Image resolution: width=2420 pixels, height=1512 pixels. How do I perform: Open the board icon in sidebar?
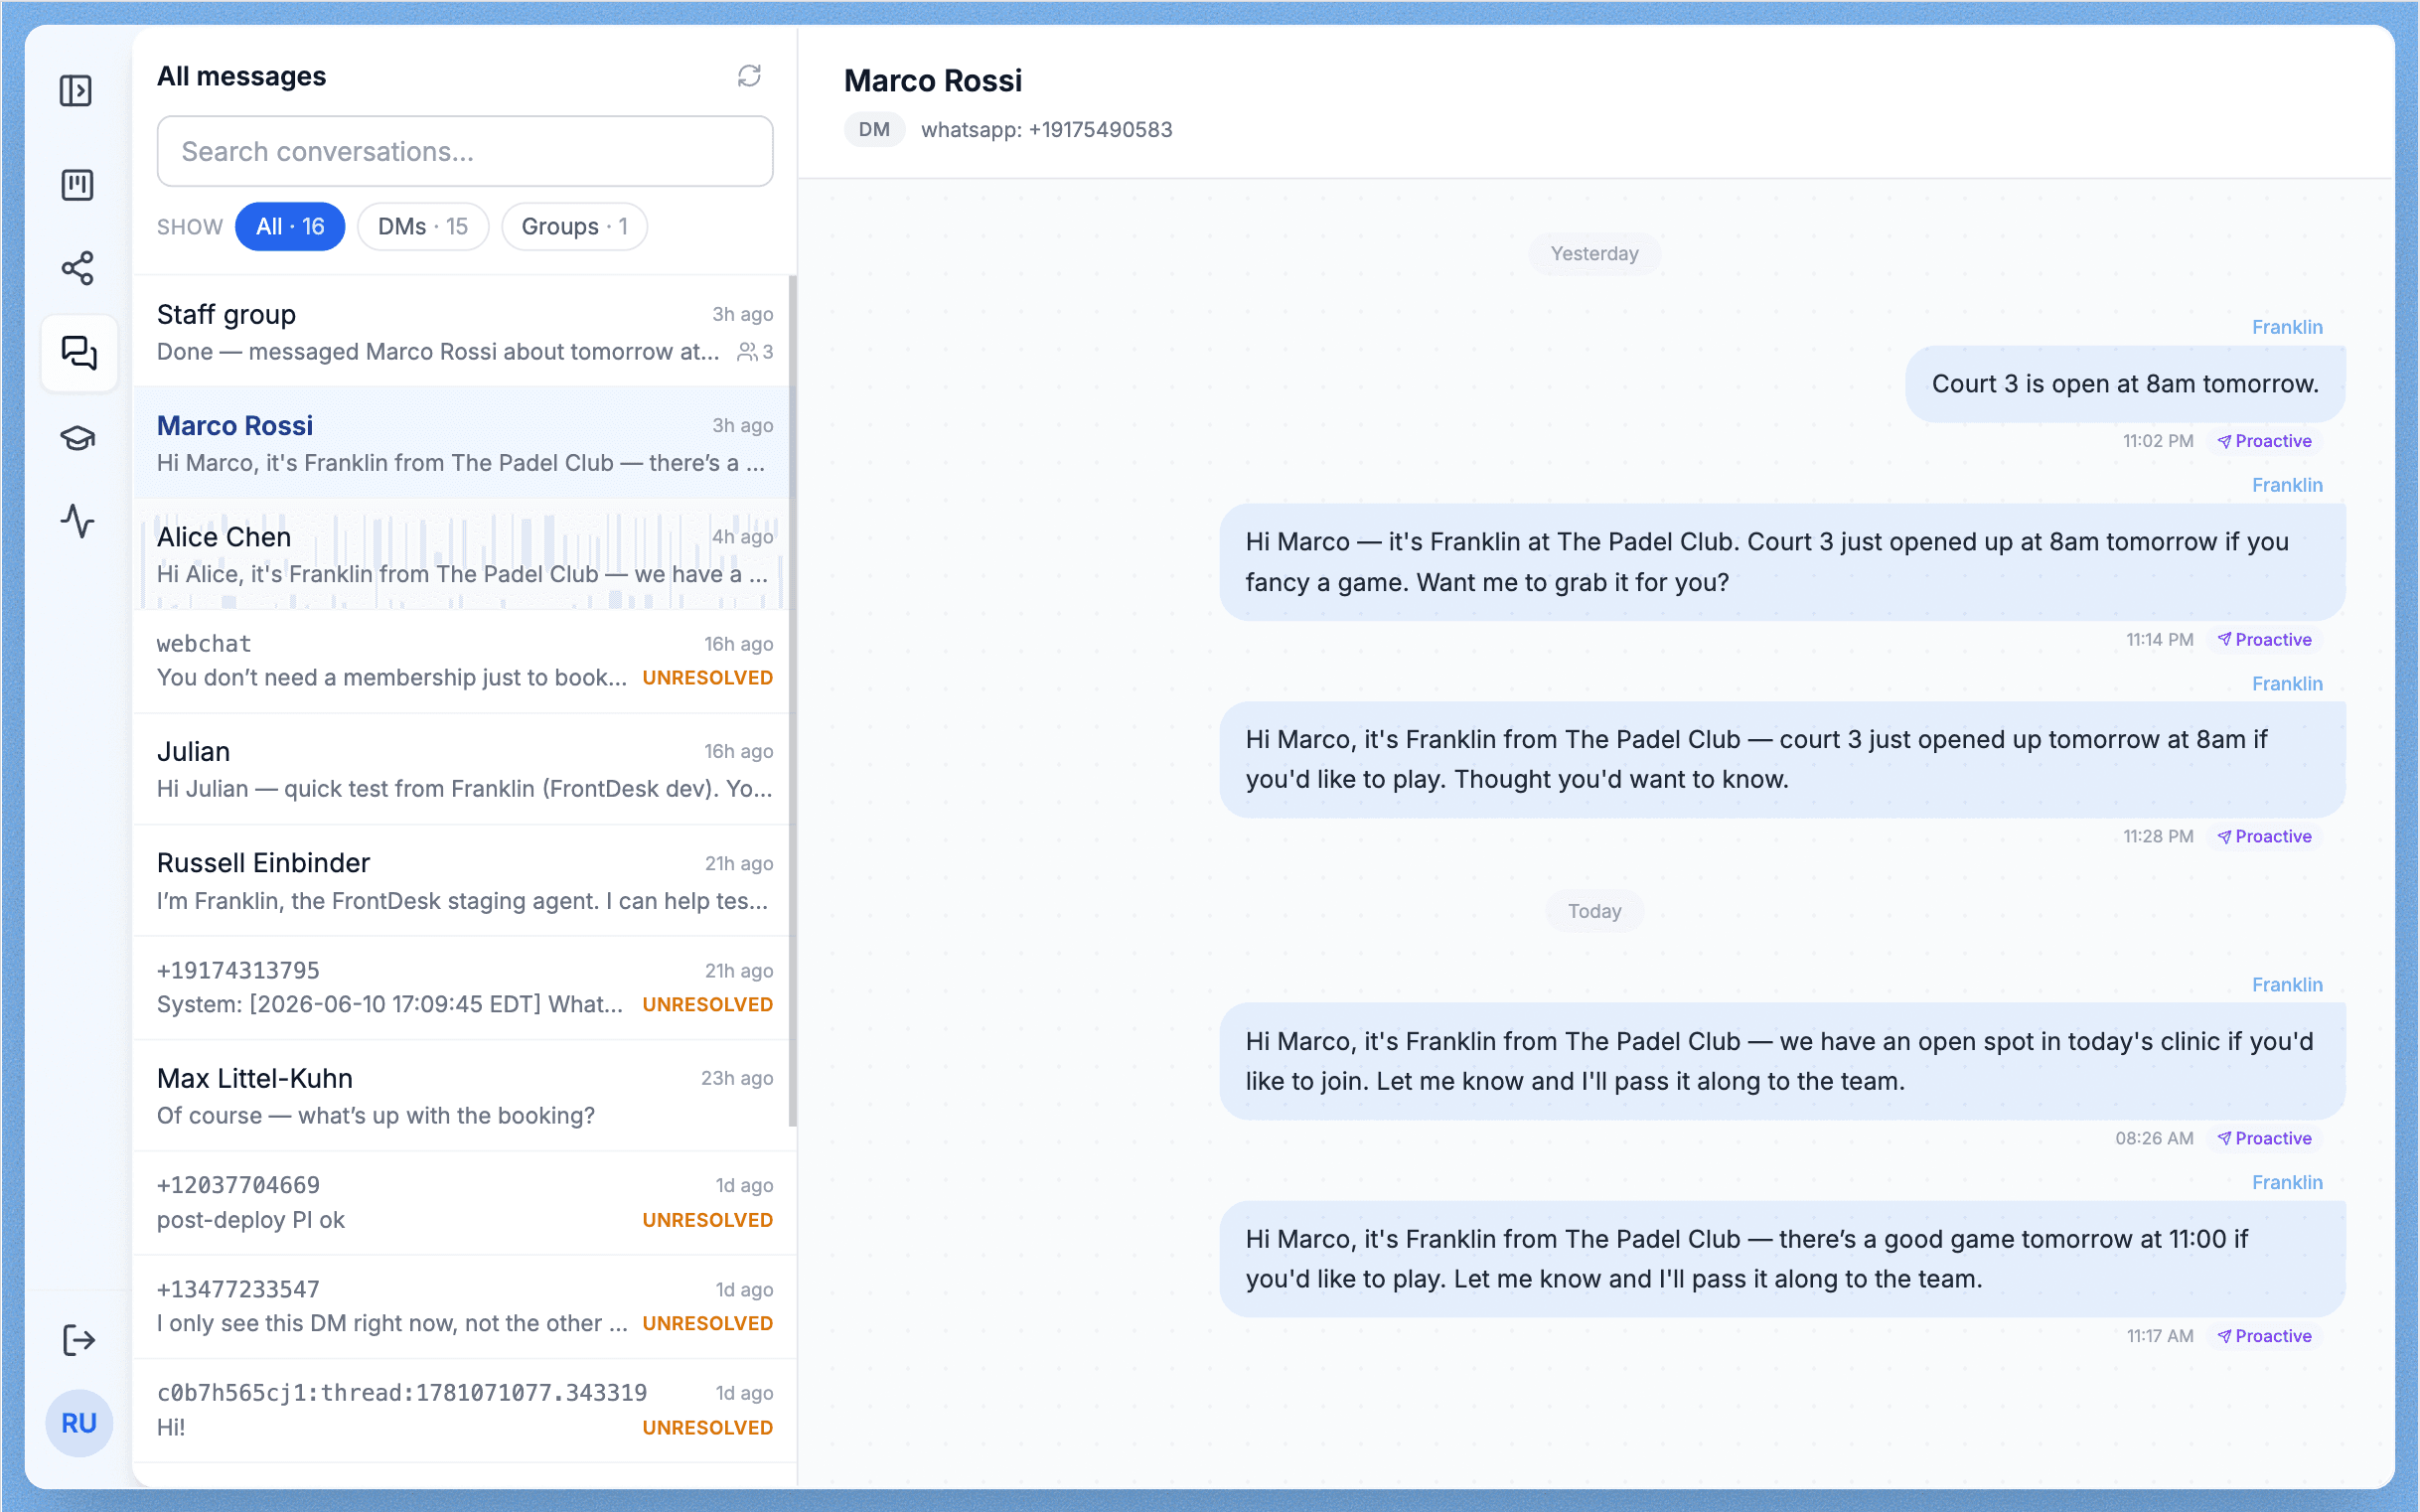point(76,184)
